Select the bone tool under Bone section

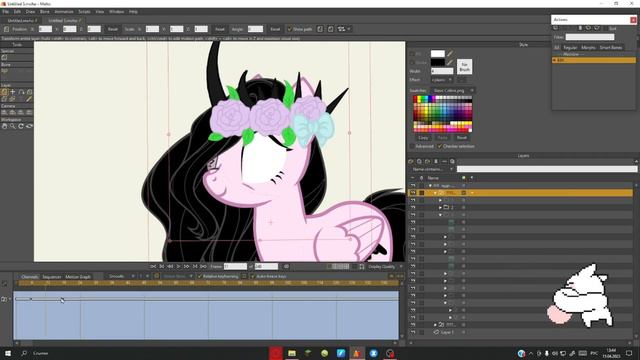[4, 71]
